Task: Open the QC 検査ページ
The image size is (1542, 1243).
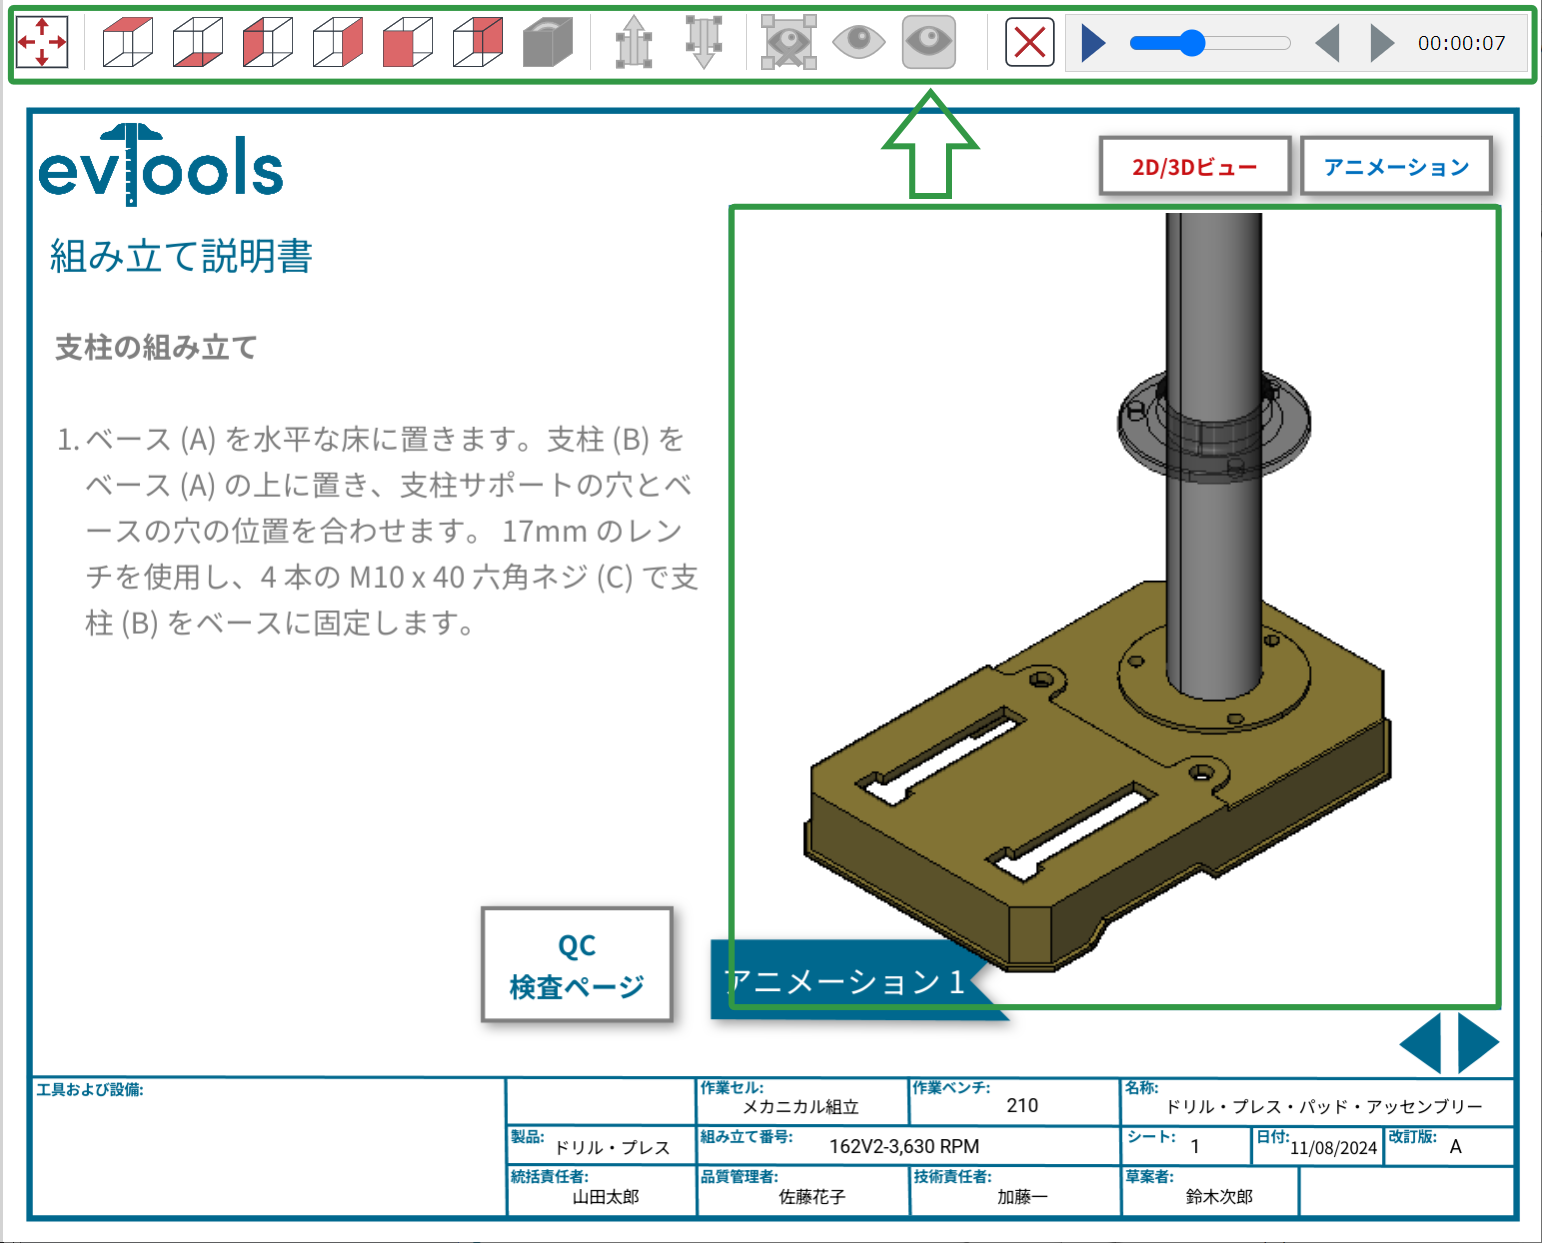Action: (x=577, y=965)
